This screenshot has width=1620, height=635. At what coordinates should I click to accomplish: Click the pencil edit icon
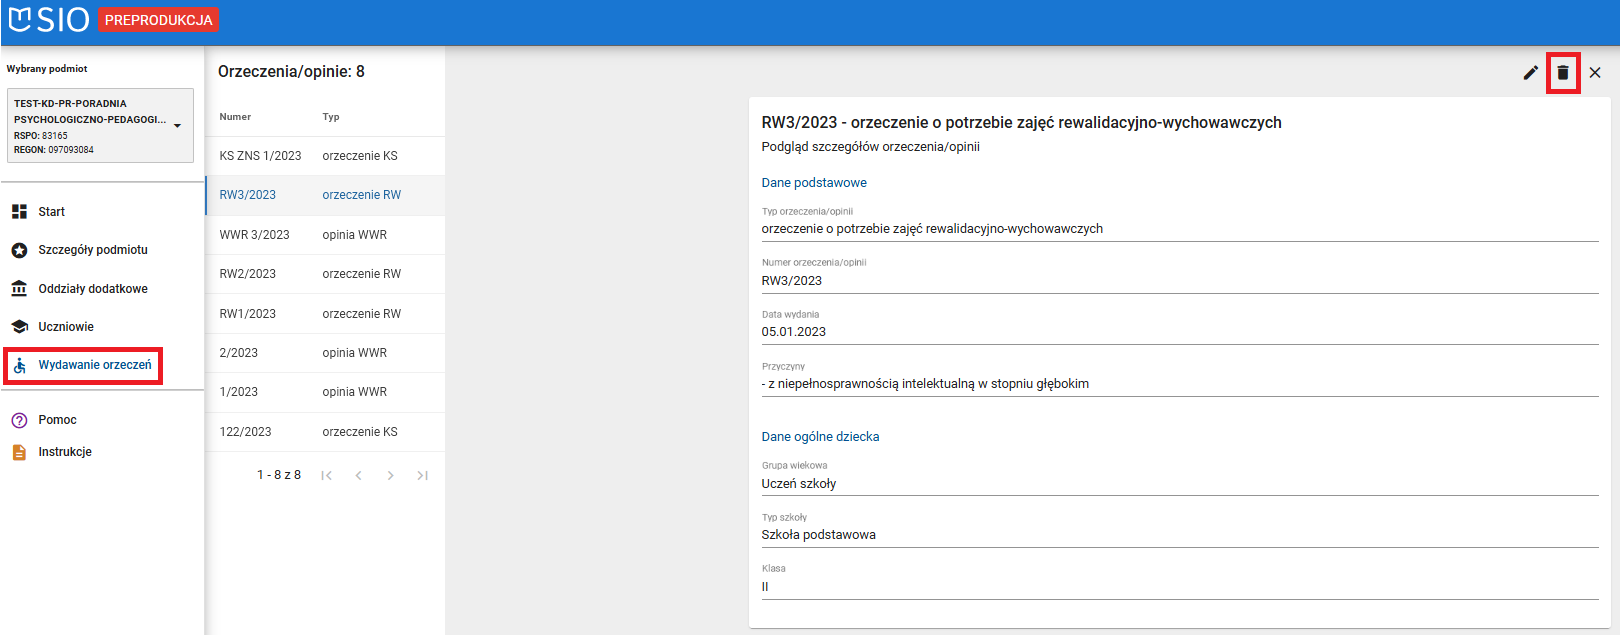pos(1530,73)
